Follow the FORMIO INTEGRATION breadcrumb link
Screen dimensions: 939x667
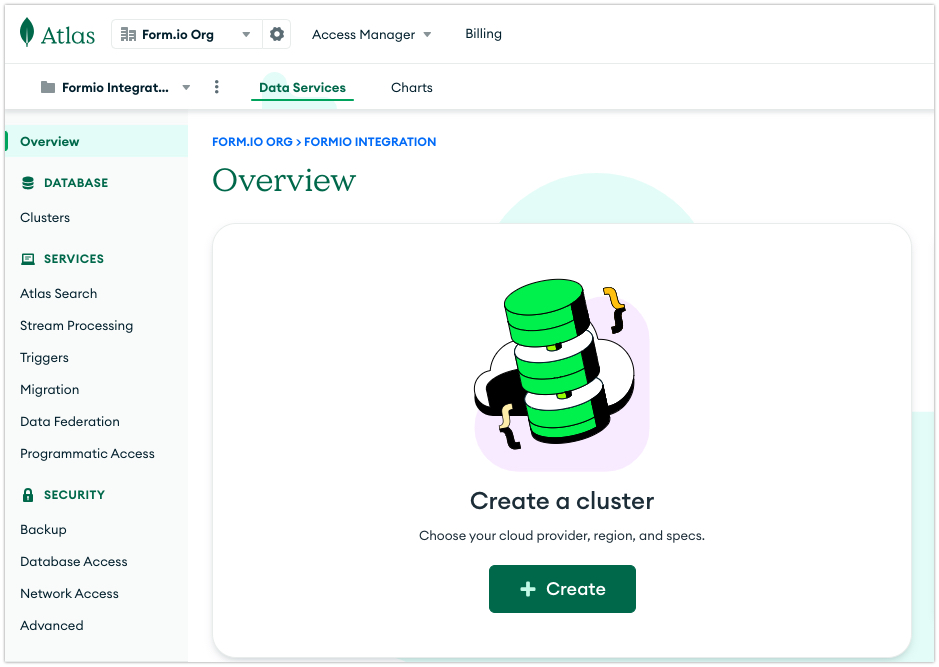coord(370,142)
